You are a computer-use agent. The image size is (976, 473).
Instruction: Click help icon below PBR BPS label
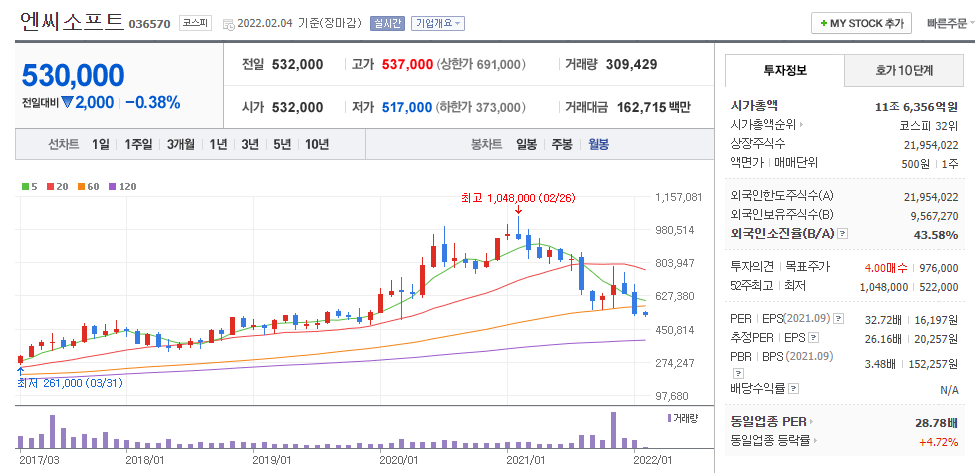click(738, 374)
